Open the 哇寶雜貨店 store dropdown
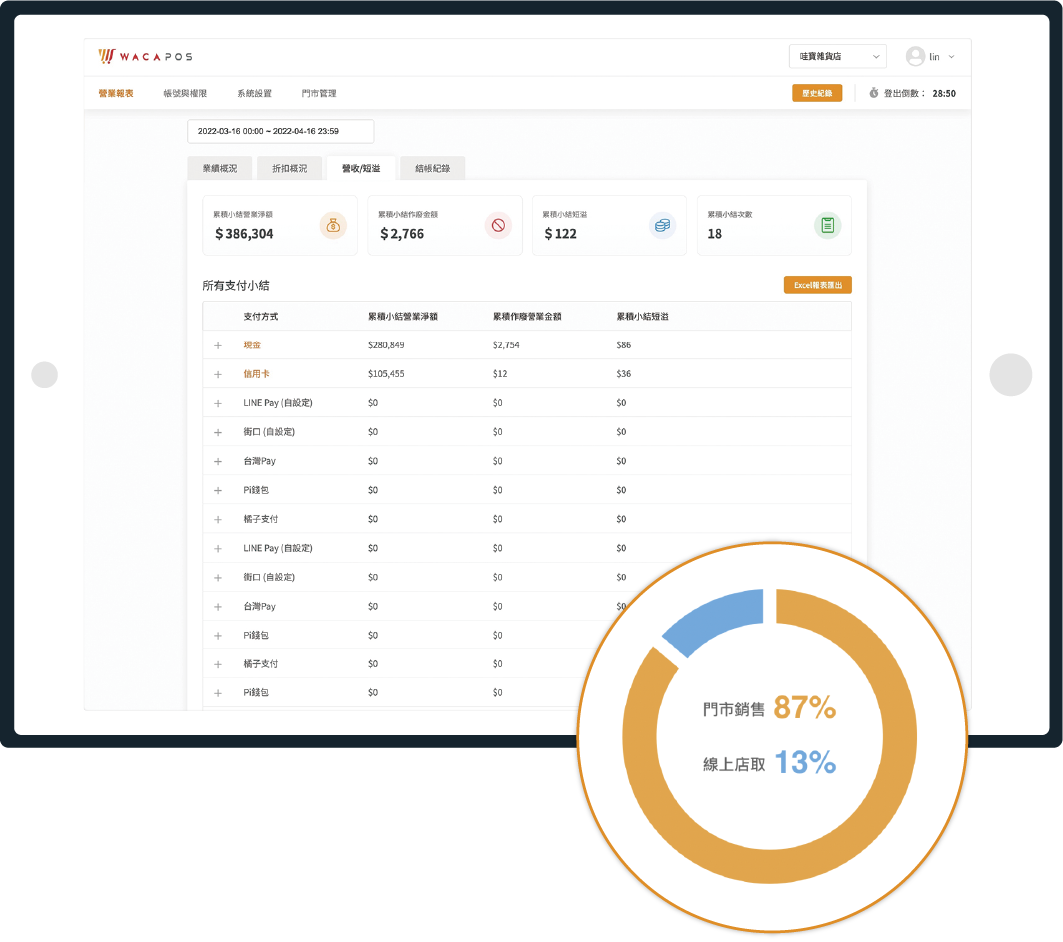This screenshot has width=1063, height=942. pyautogui.click(x=836, y=57)
